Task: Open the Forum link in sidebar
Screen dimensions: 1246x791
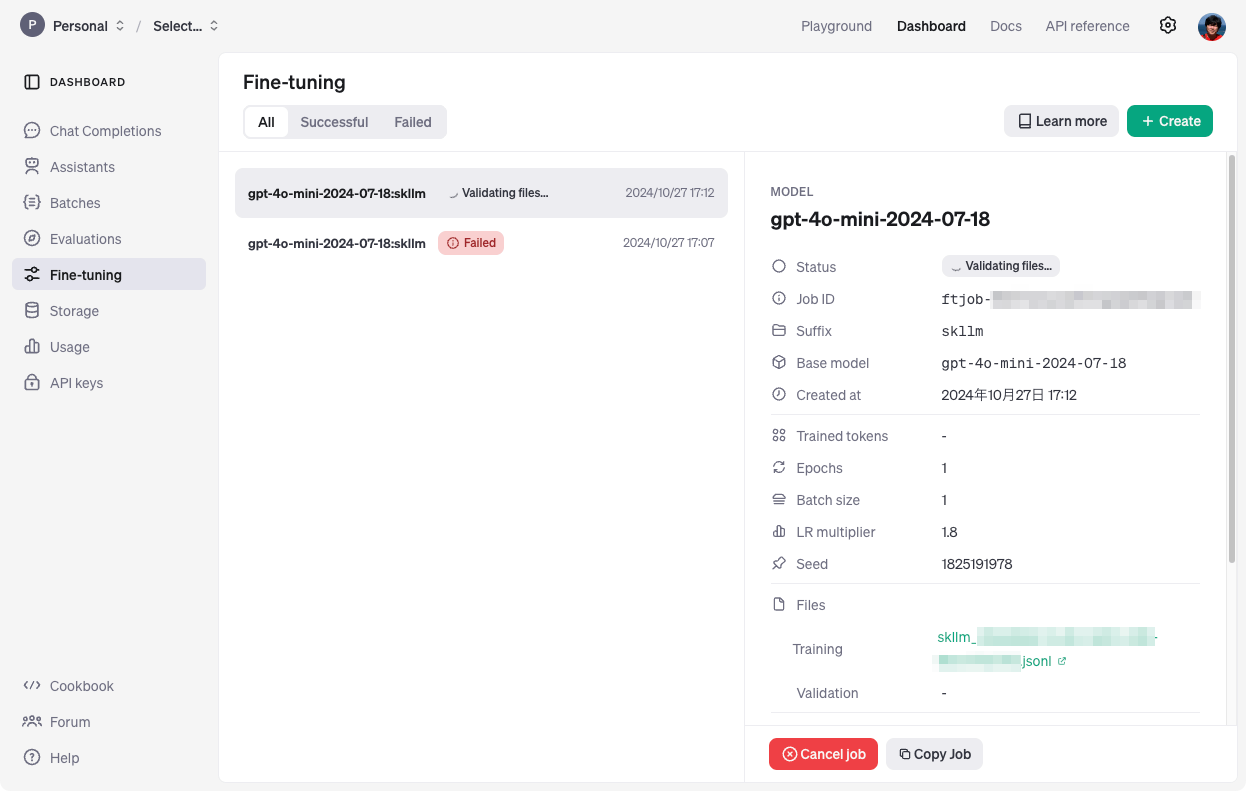Action: click(x=70, y=722)
